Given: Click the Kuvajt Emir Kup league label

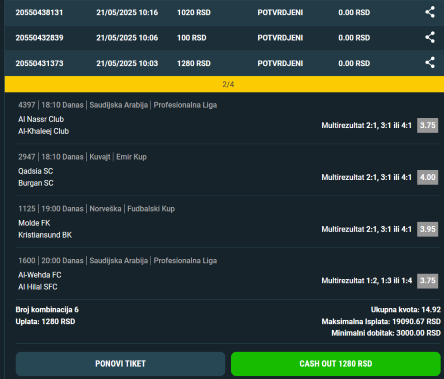Looking at the screenshot, I should (x=118, y=157).
